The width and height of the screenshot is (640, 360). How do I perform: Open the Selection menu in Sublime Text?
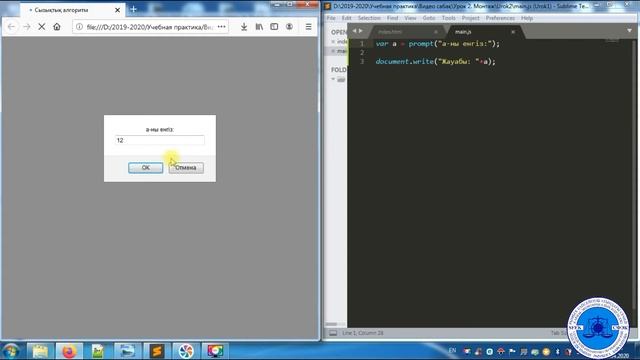point(369,18)
